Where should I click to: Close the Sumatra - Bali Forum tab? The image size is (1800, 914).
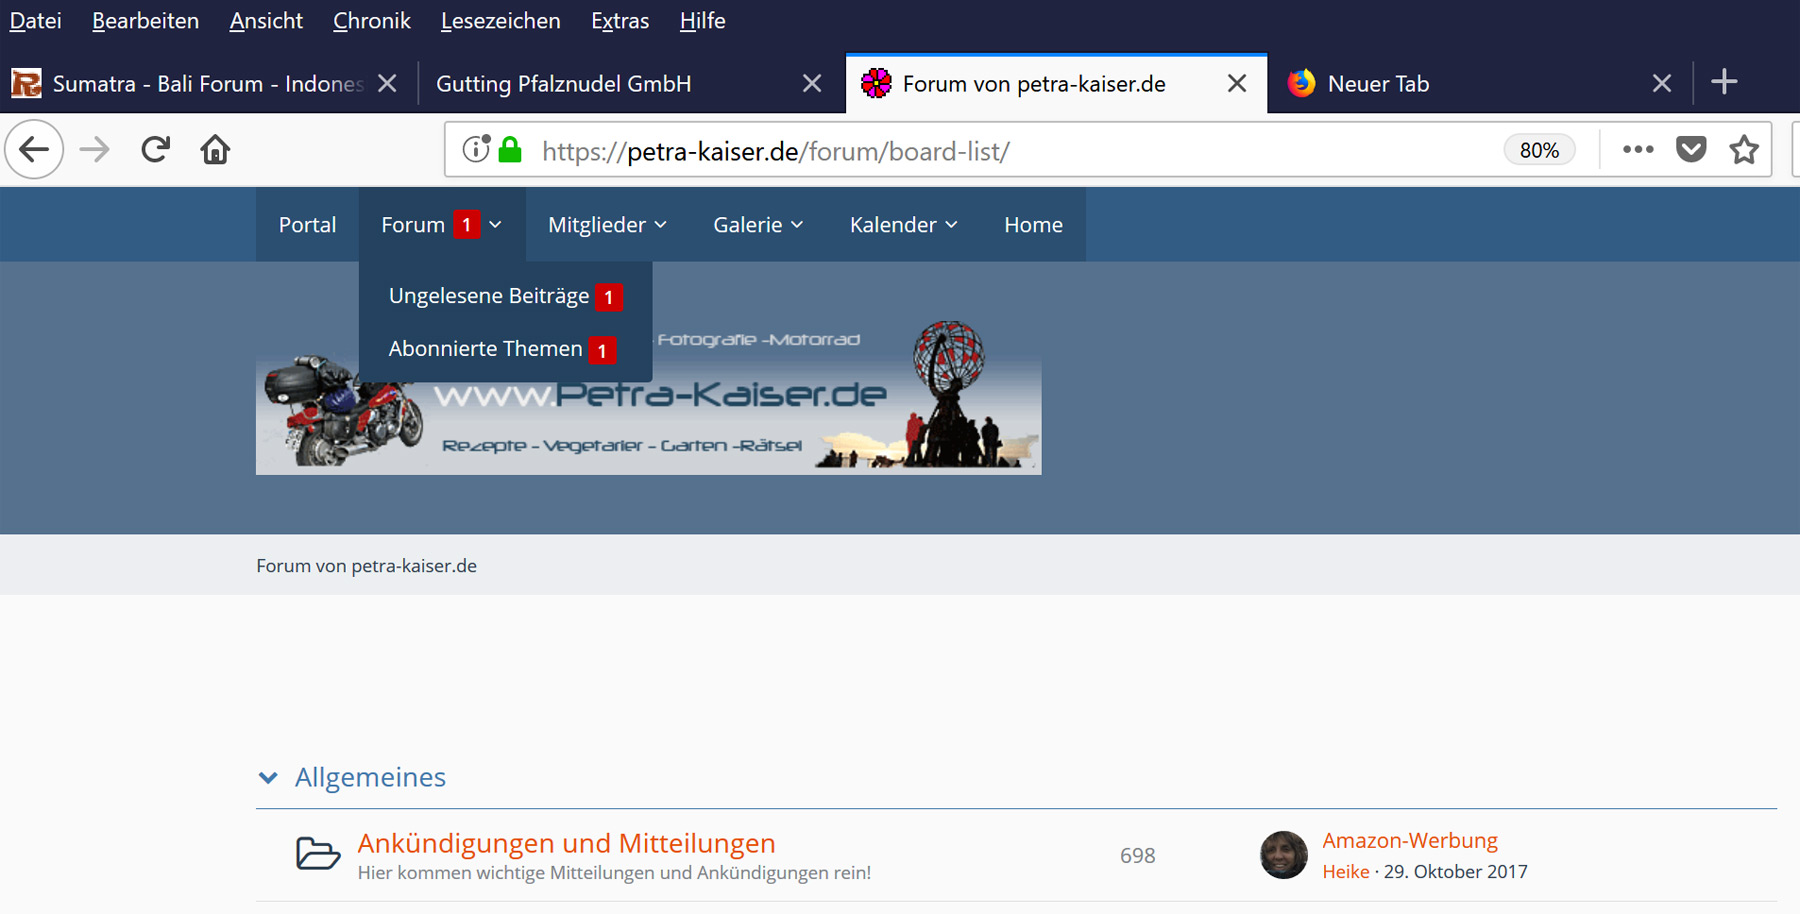coord(387,84)
